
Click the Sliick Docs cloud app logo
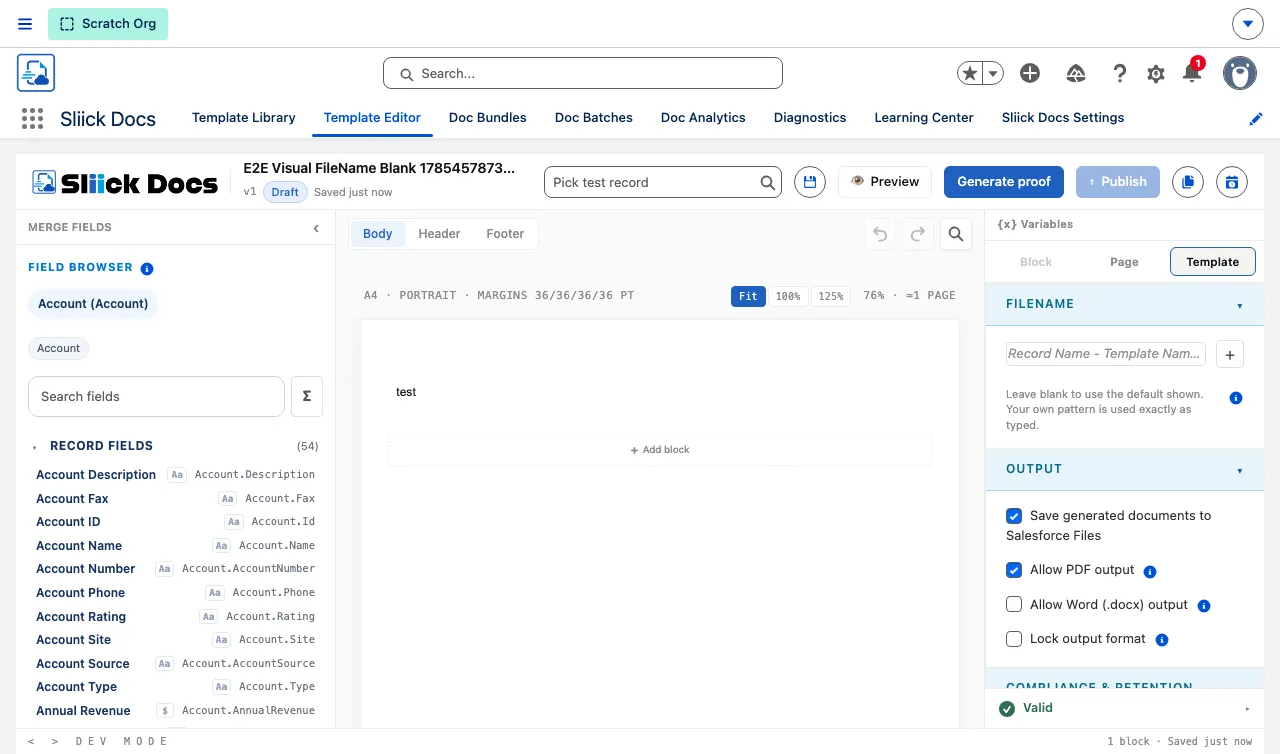click(x=36, y=73)
